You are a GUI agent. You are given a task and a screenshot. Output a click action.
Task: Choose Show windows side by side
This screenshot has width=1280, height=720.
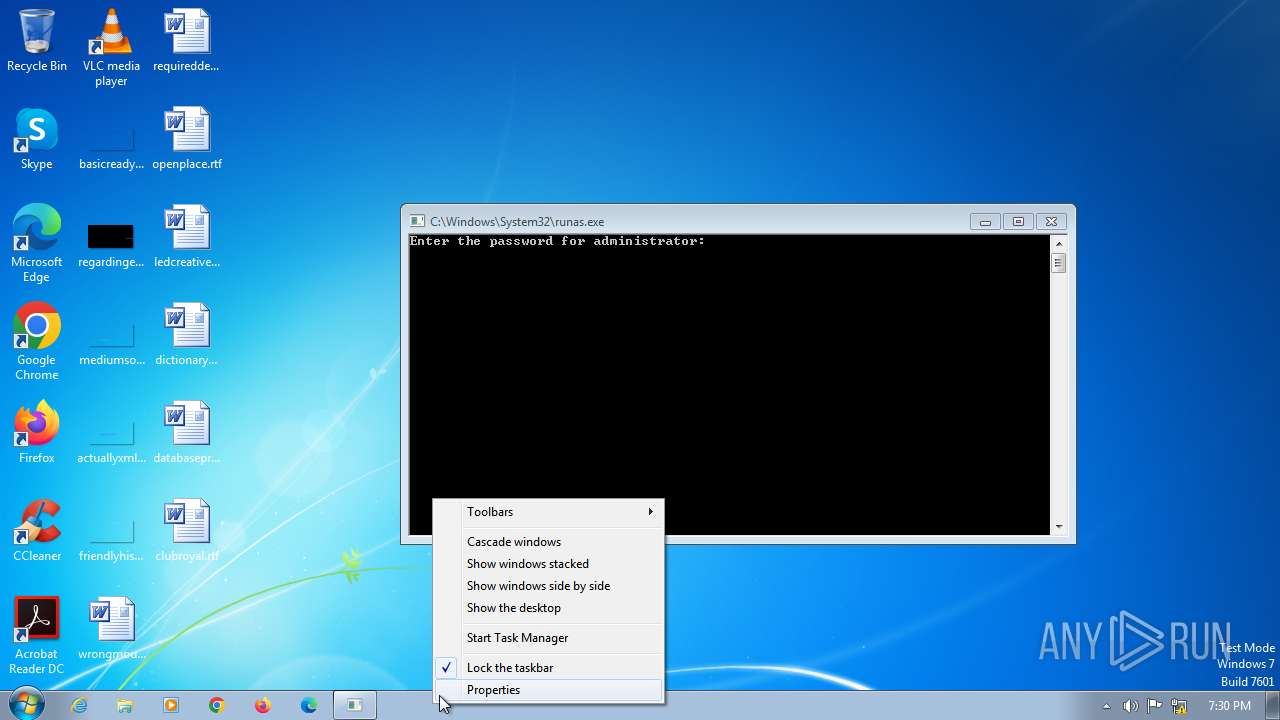pos(548,586)
